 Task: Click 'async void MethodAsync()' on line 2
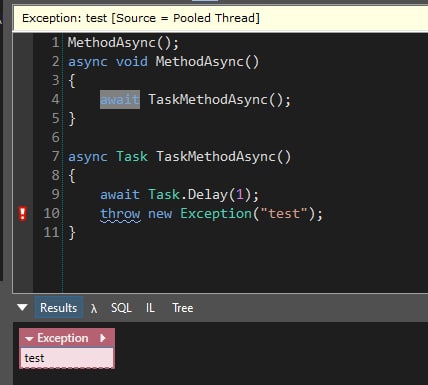pos(163,62)
